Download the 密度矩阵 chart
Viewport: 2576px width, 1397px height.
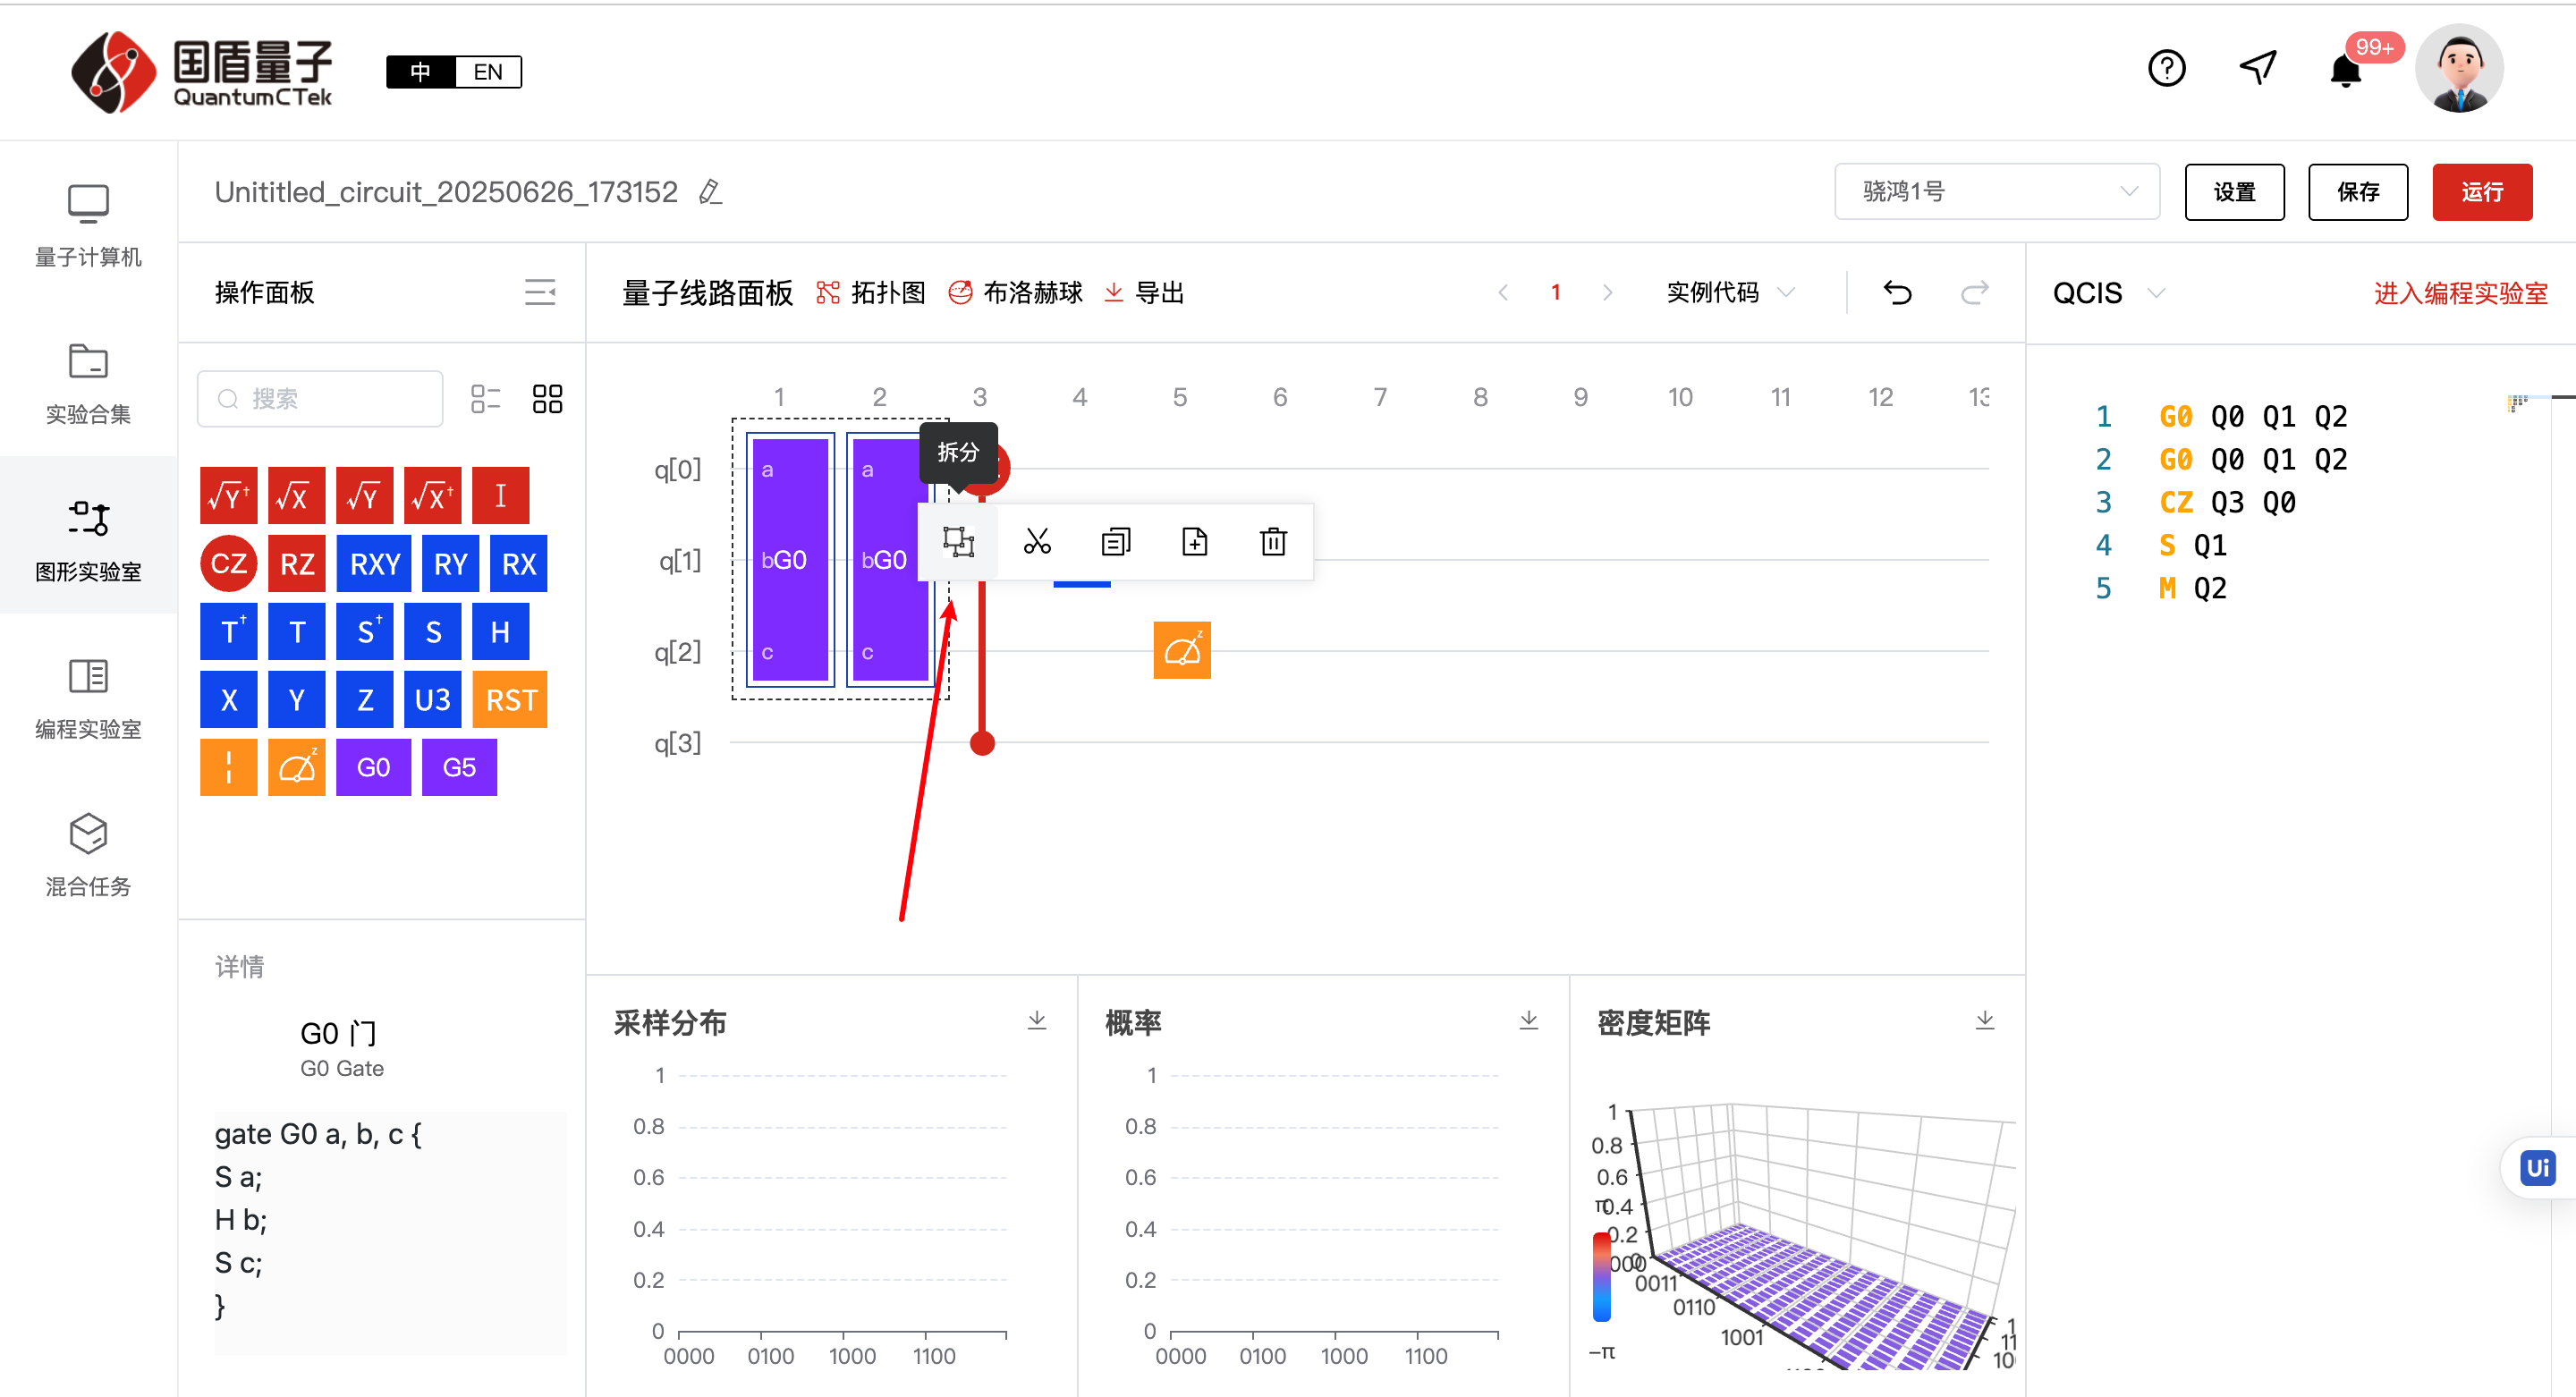(1985, 1020)
